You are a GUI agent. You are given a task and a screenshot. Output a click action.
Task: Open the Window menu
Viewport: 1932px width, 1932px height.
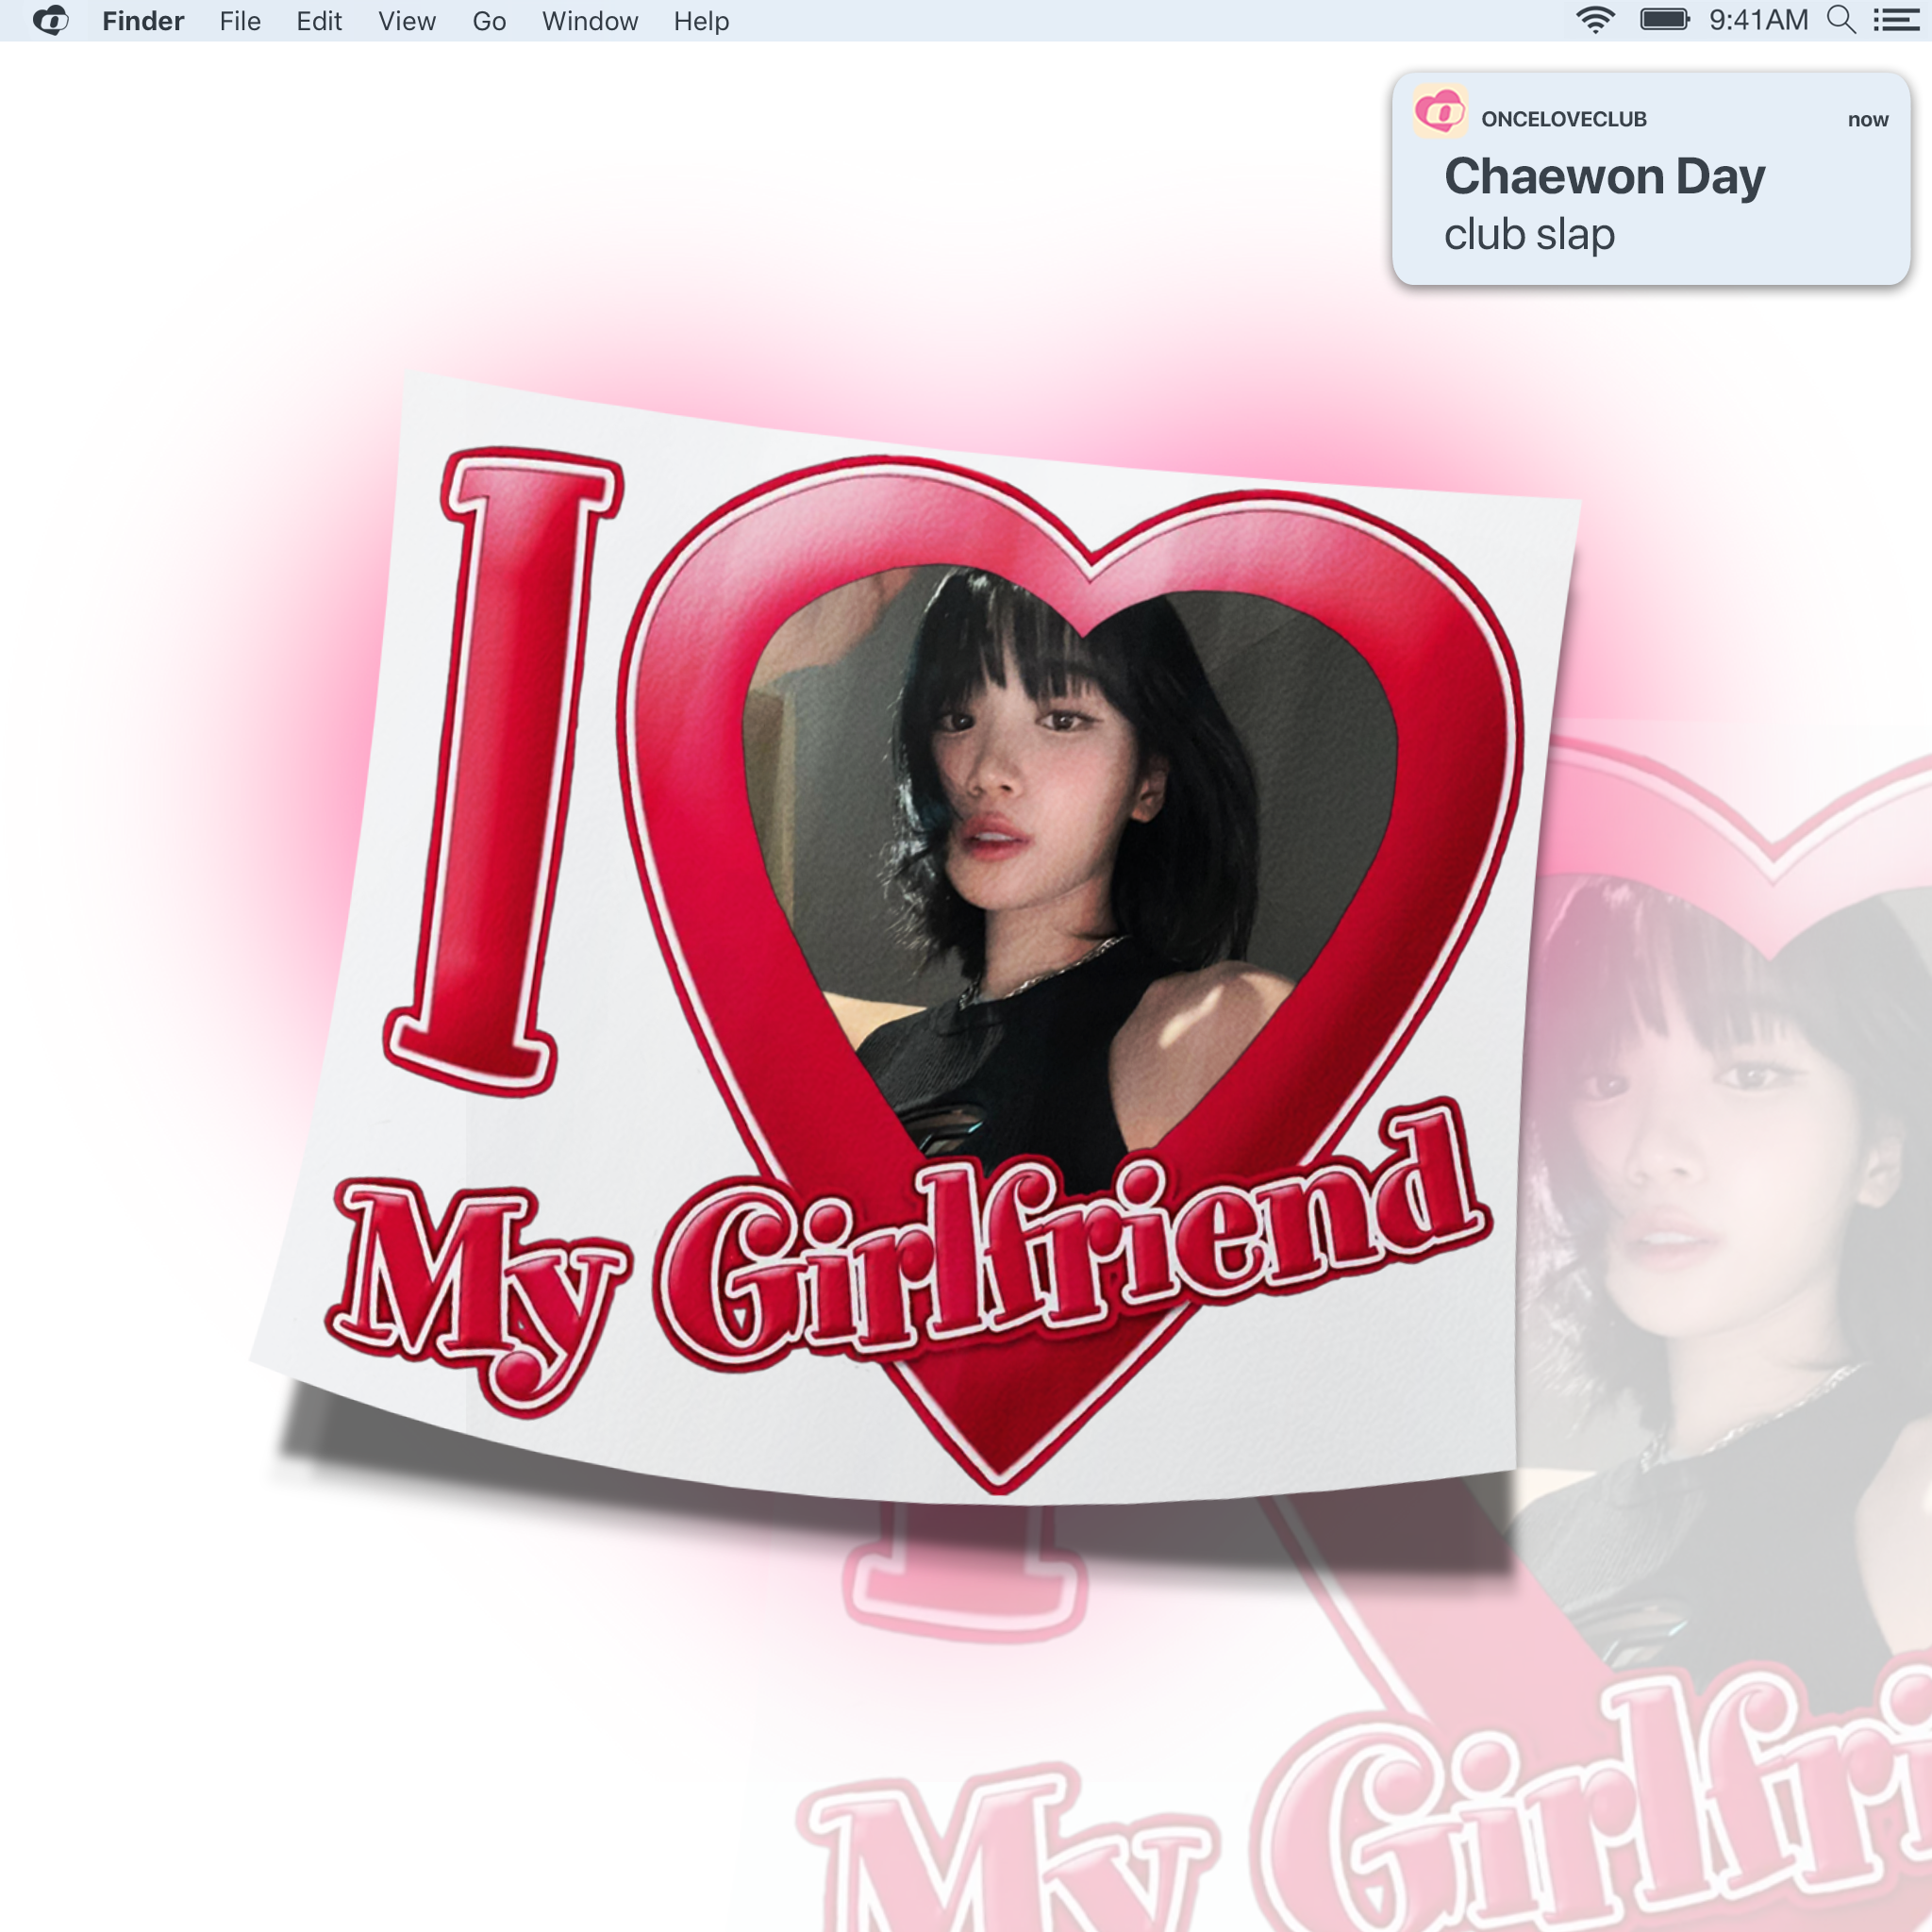(x=589, y=21)
